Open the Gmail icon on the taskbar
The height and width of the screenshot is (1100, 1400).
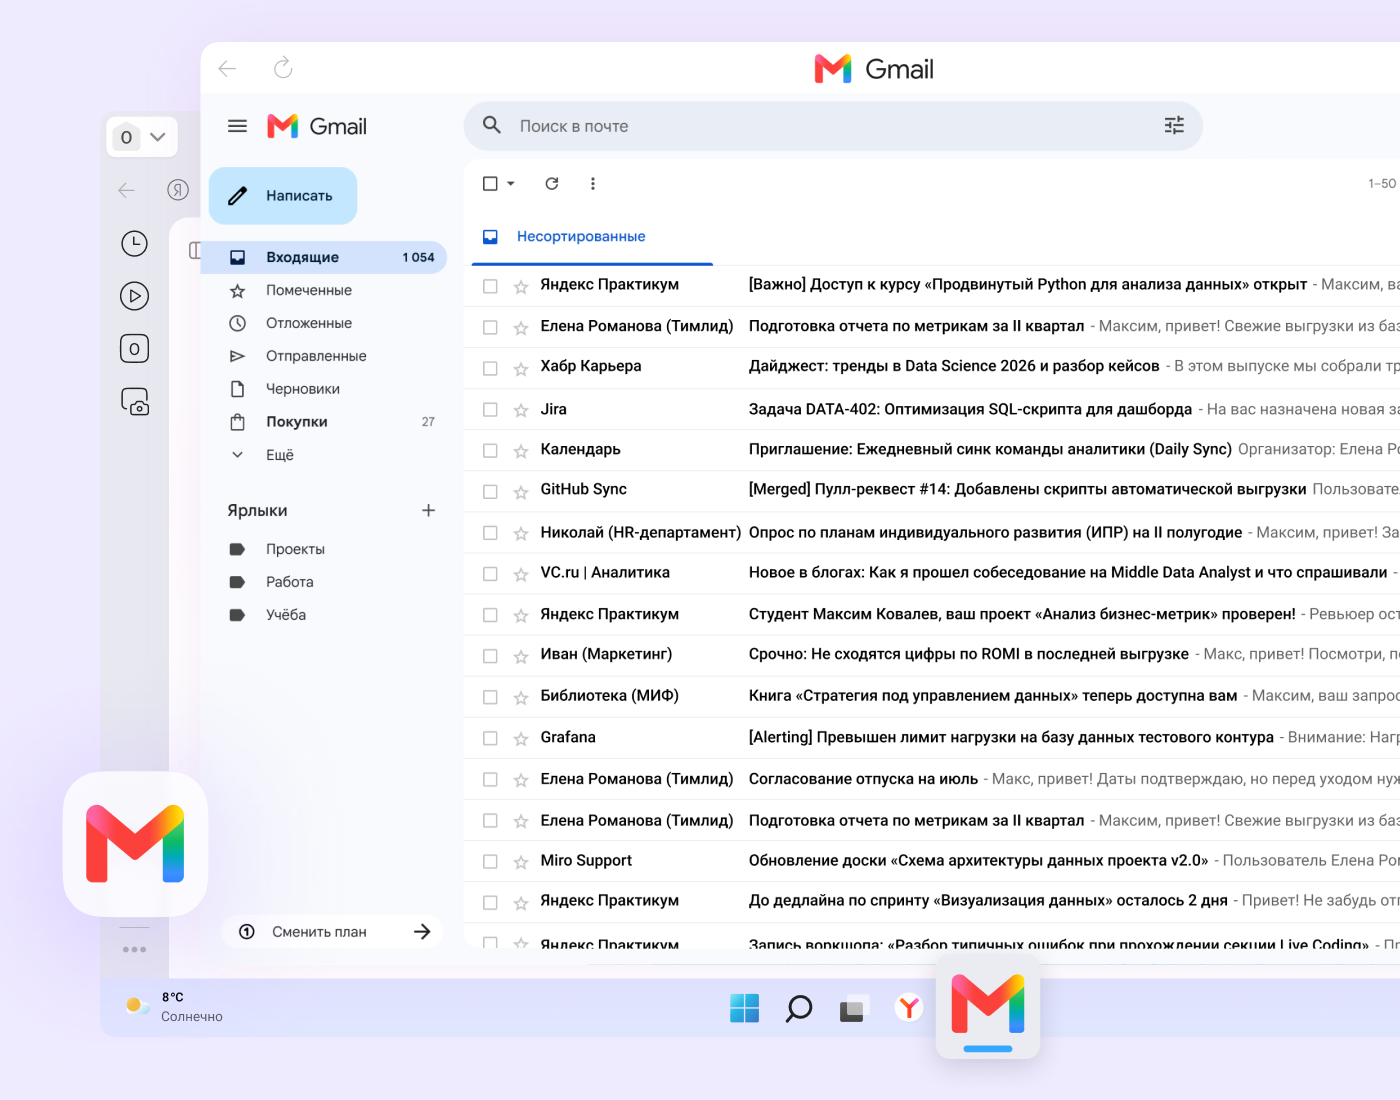click(x=988, y=1006)
